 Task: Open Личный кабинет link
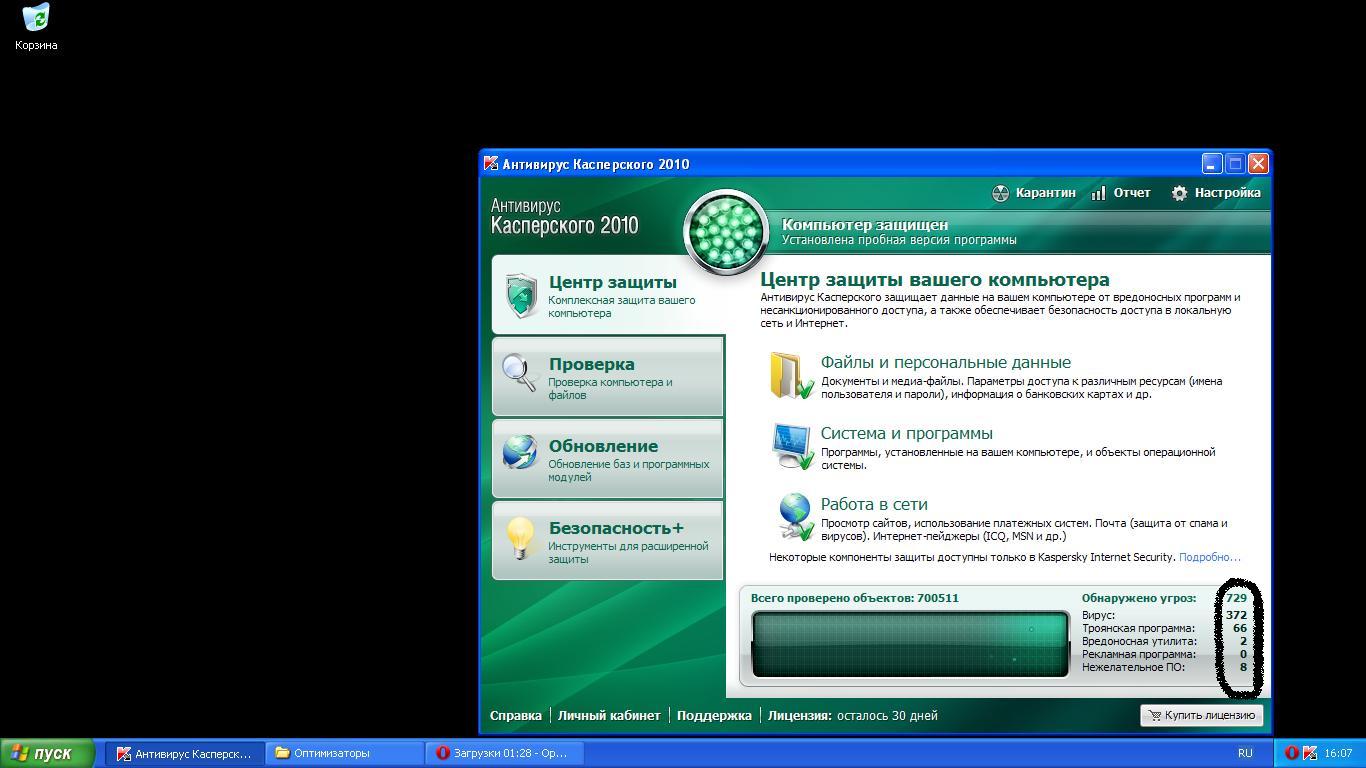(x=609, y=715)
